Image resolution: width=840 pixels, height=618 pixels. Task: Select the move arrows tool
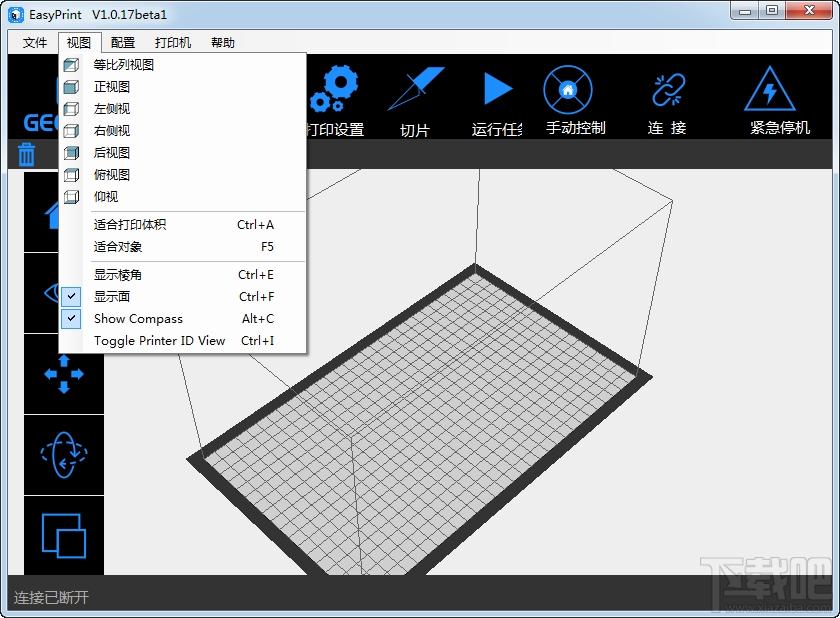(64, 374)
